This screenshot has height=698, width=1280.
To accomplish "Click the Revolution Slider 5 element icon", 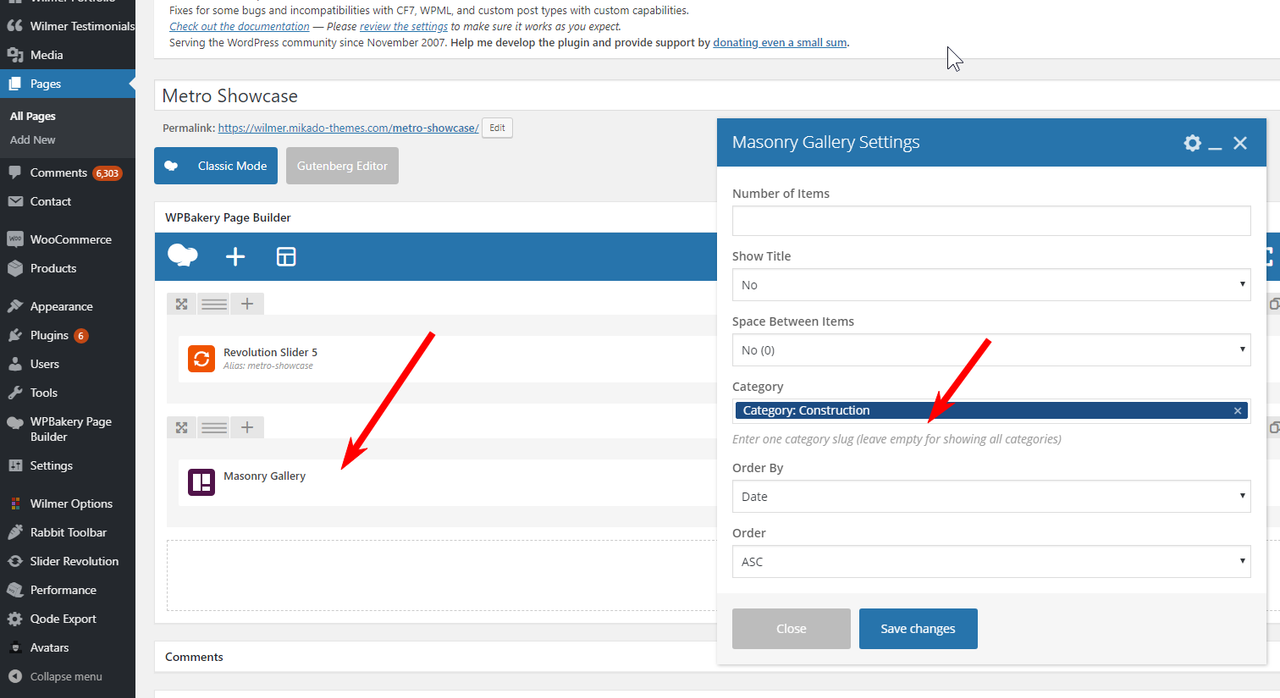I will click(201, 358).
